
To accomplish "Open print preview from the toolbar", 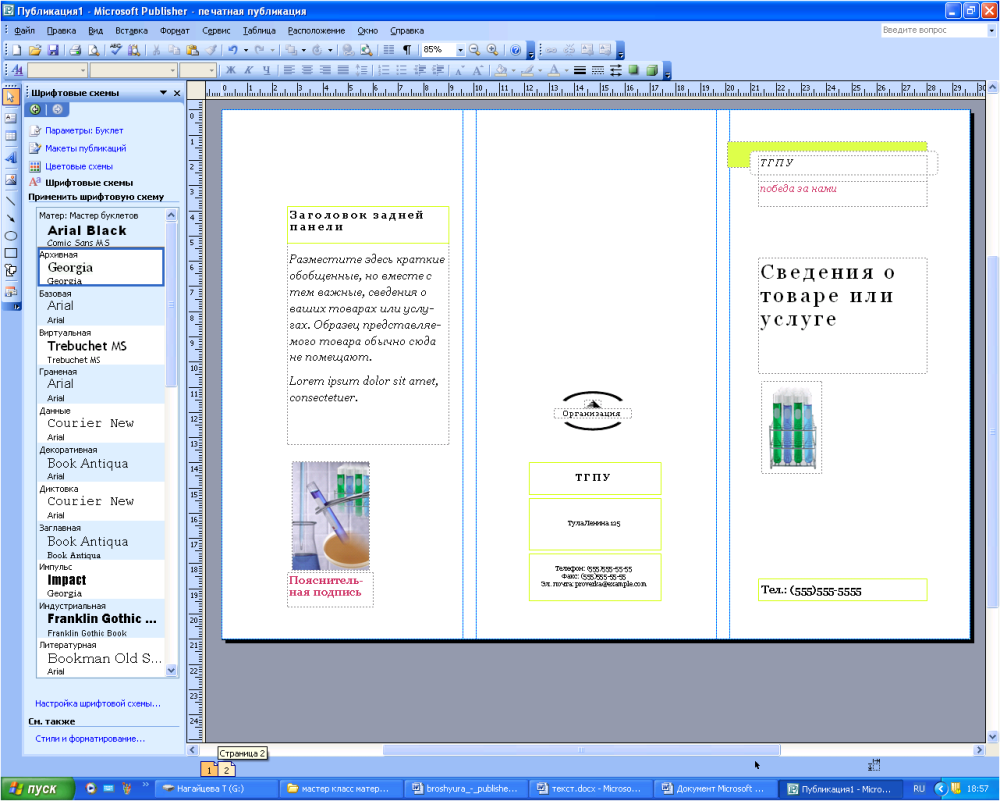I will tap(94, 50).
